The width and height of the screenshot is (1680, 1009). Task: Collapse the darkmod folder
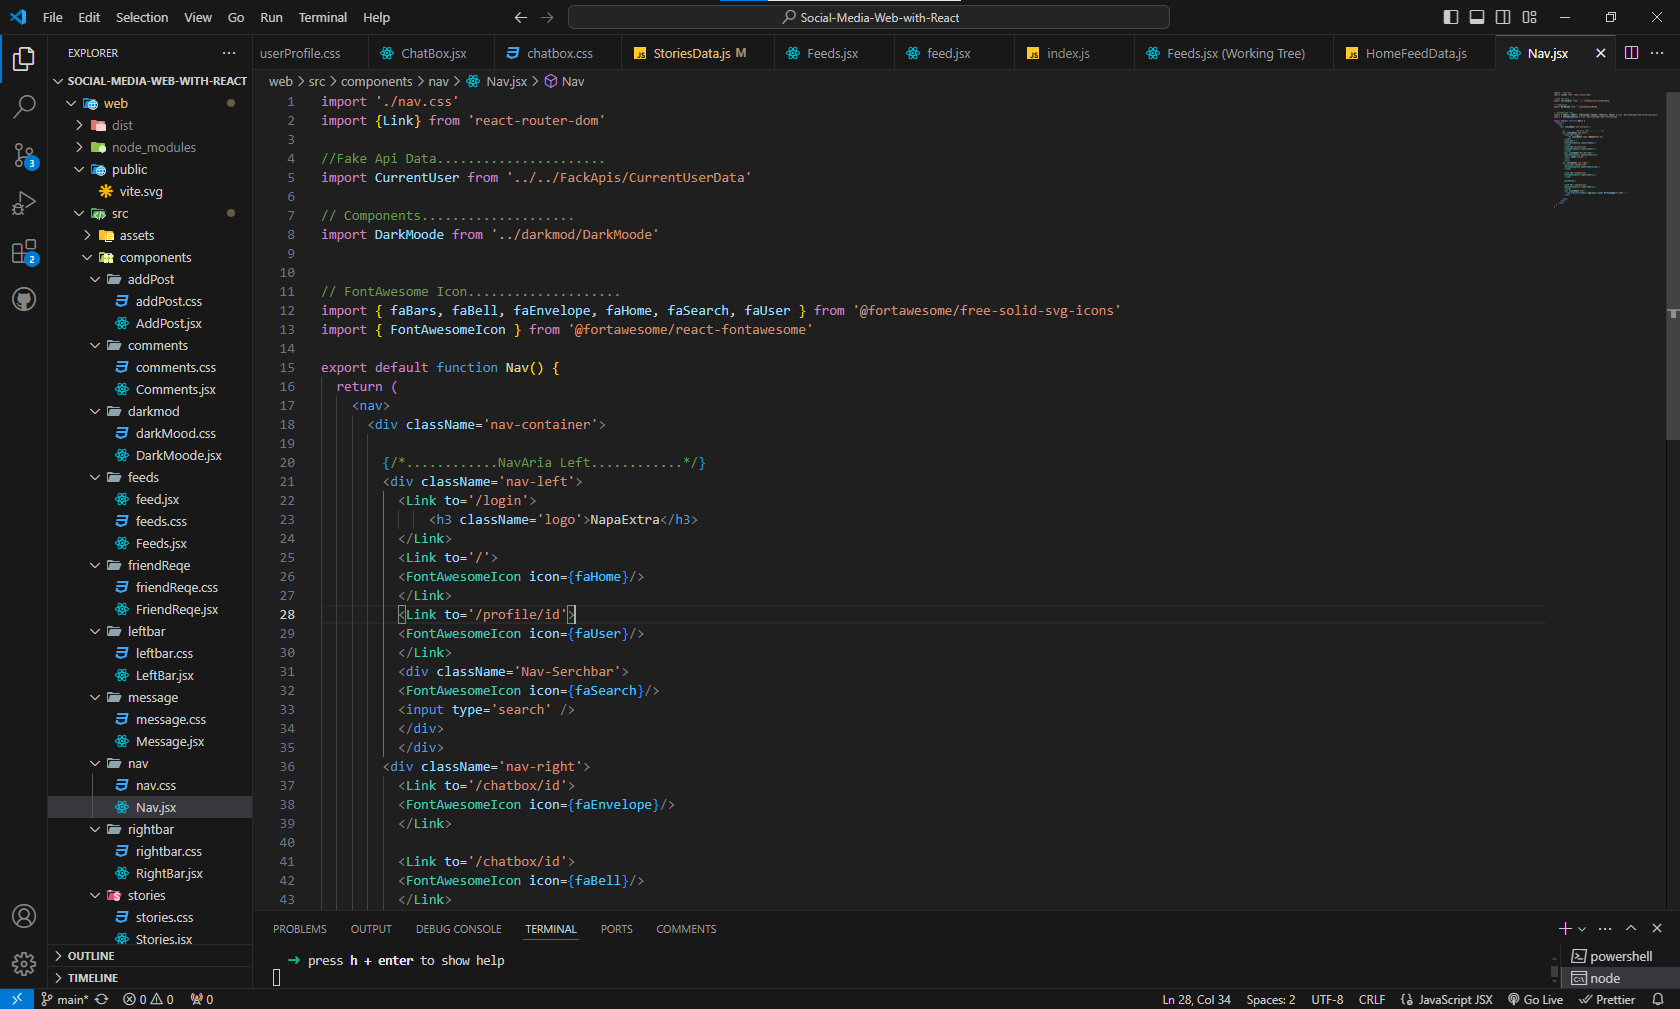point(150,411)
